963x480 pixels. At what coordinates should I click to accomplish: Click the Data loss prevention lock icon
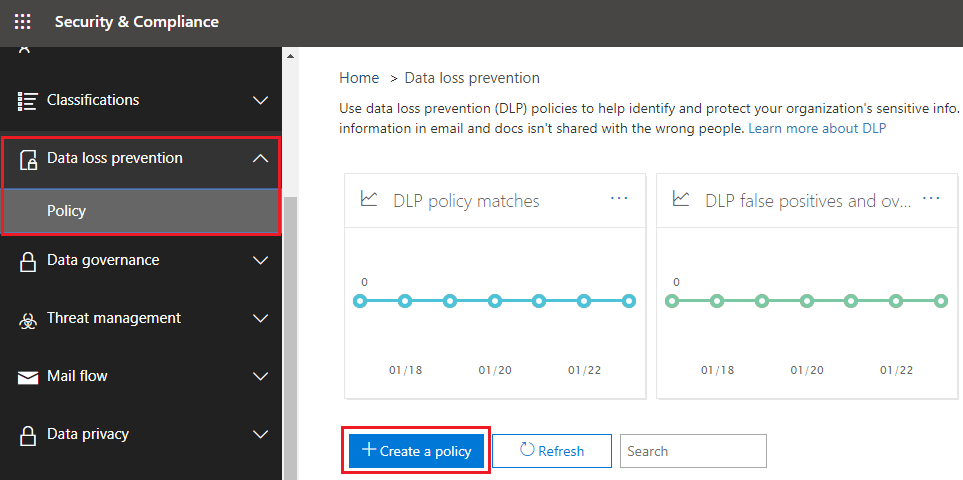(x=28, y=159)
